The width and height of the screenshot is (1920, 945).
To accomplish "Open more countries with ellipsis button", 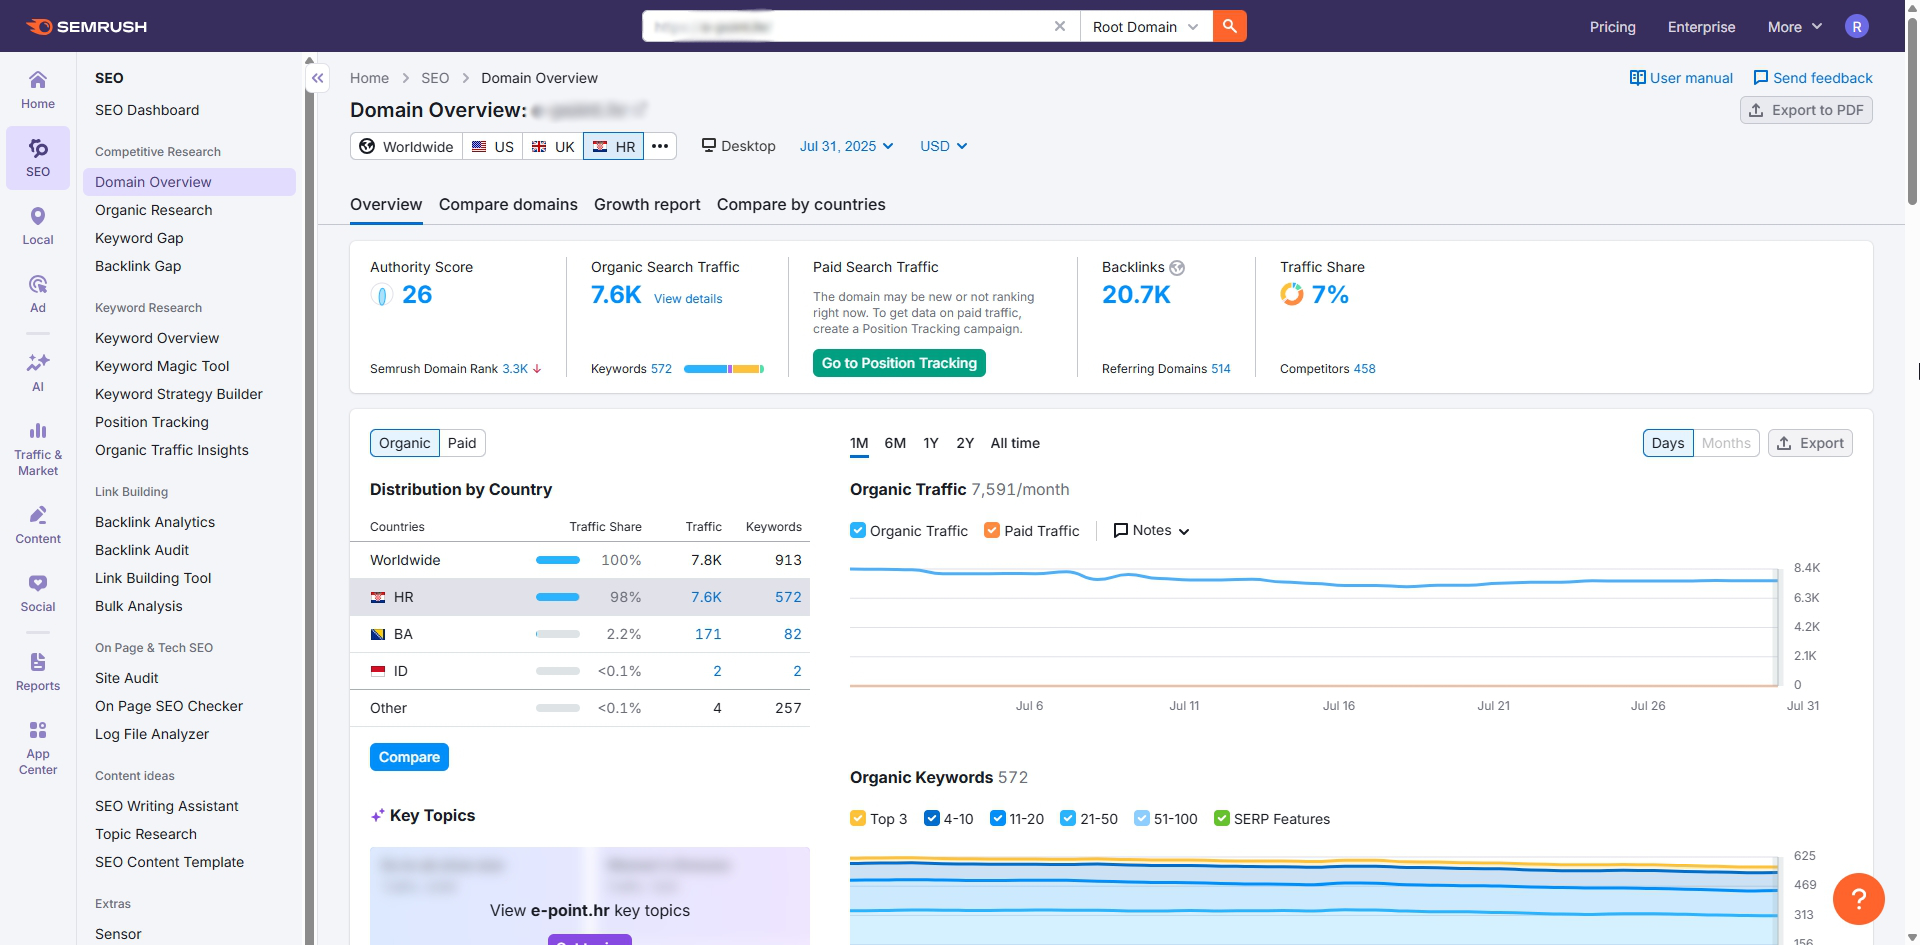I will (660, 146).
